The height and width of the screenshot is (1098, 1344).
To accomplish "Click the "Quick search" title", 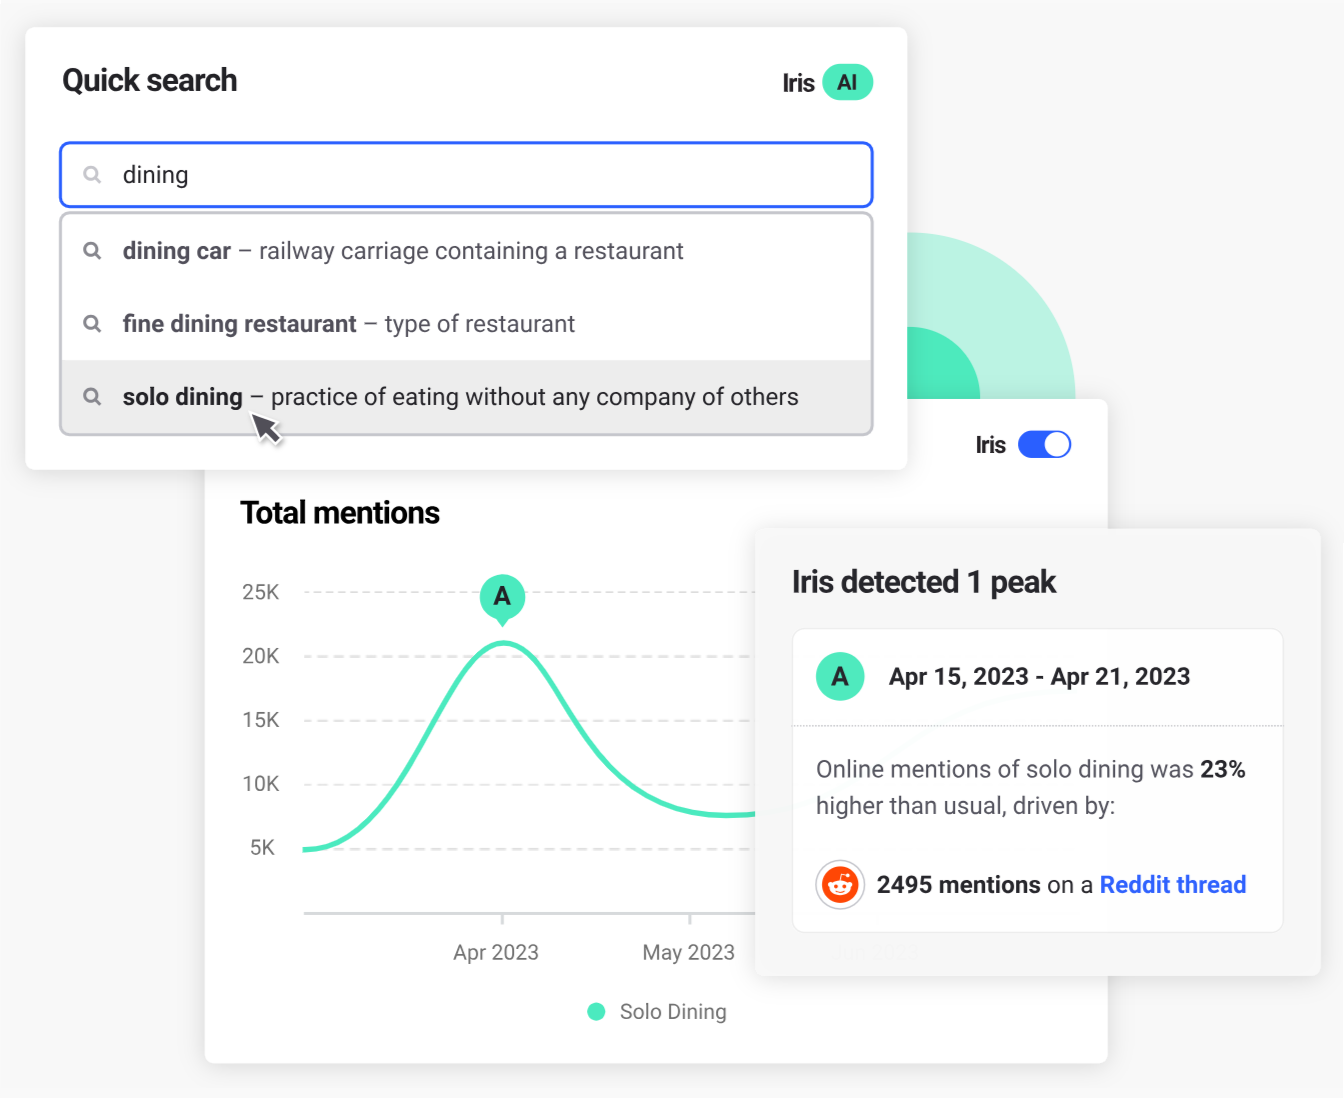I will point(150,81).
